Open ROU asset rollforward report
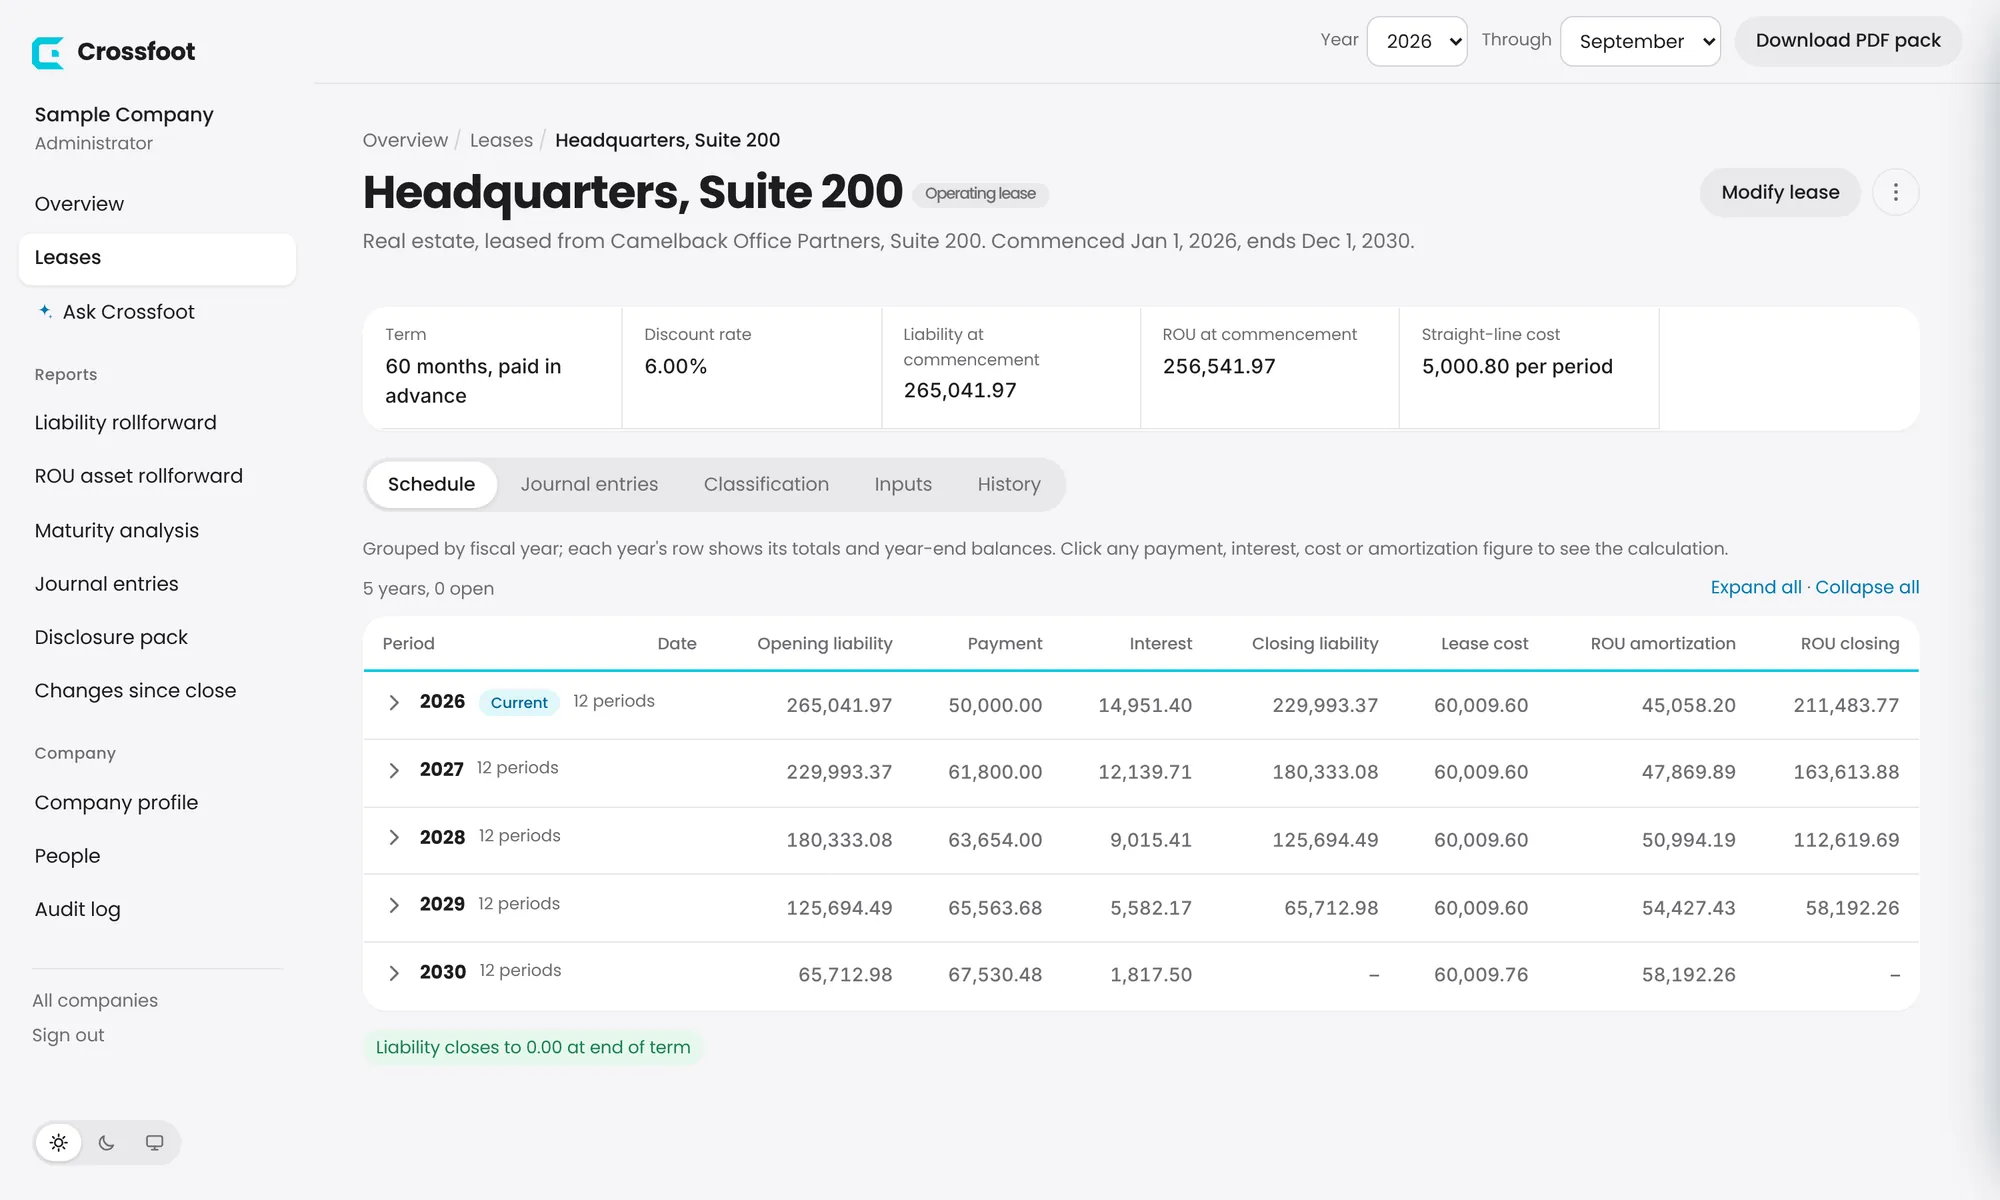Viewport: 2000px width, 1200px height. (x=138, y=476)
